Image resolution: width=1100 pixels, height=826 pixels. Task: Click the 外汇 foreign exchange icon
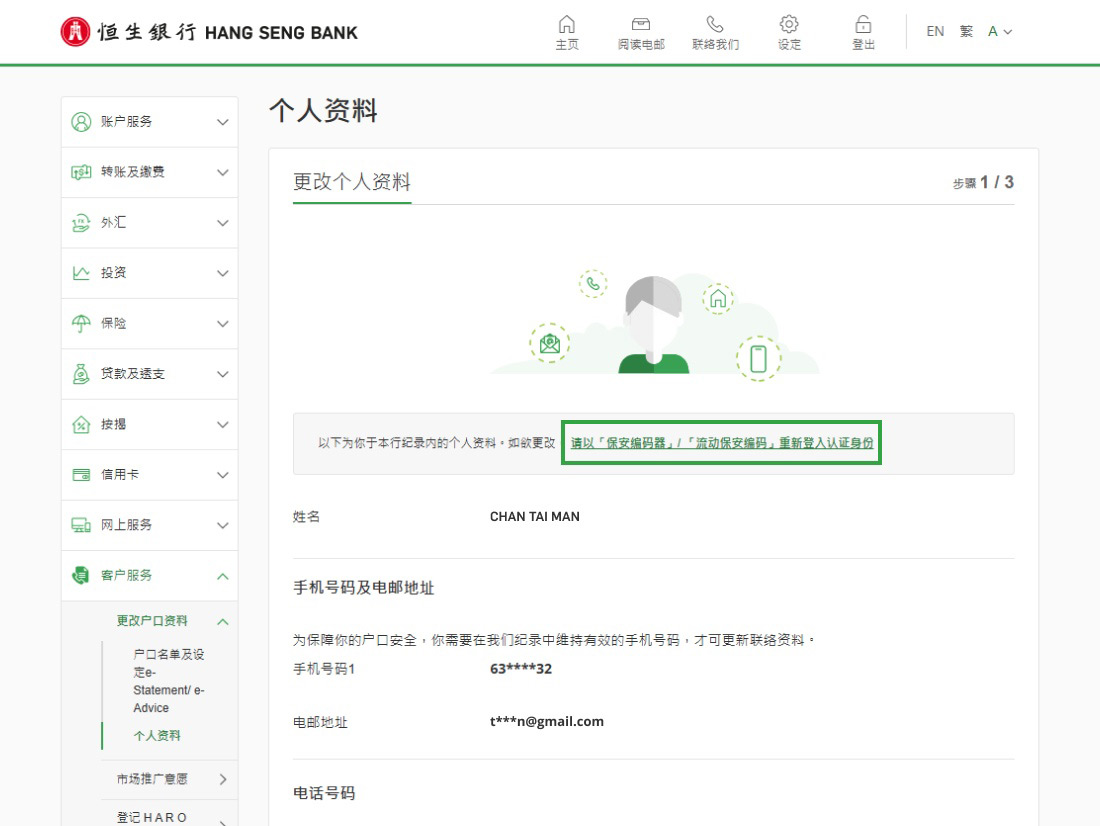pos(81,223)
